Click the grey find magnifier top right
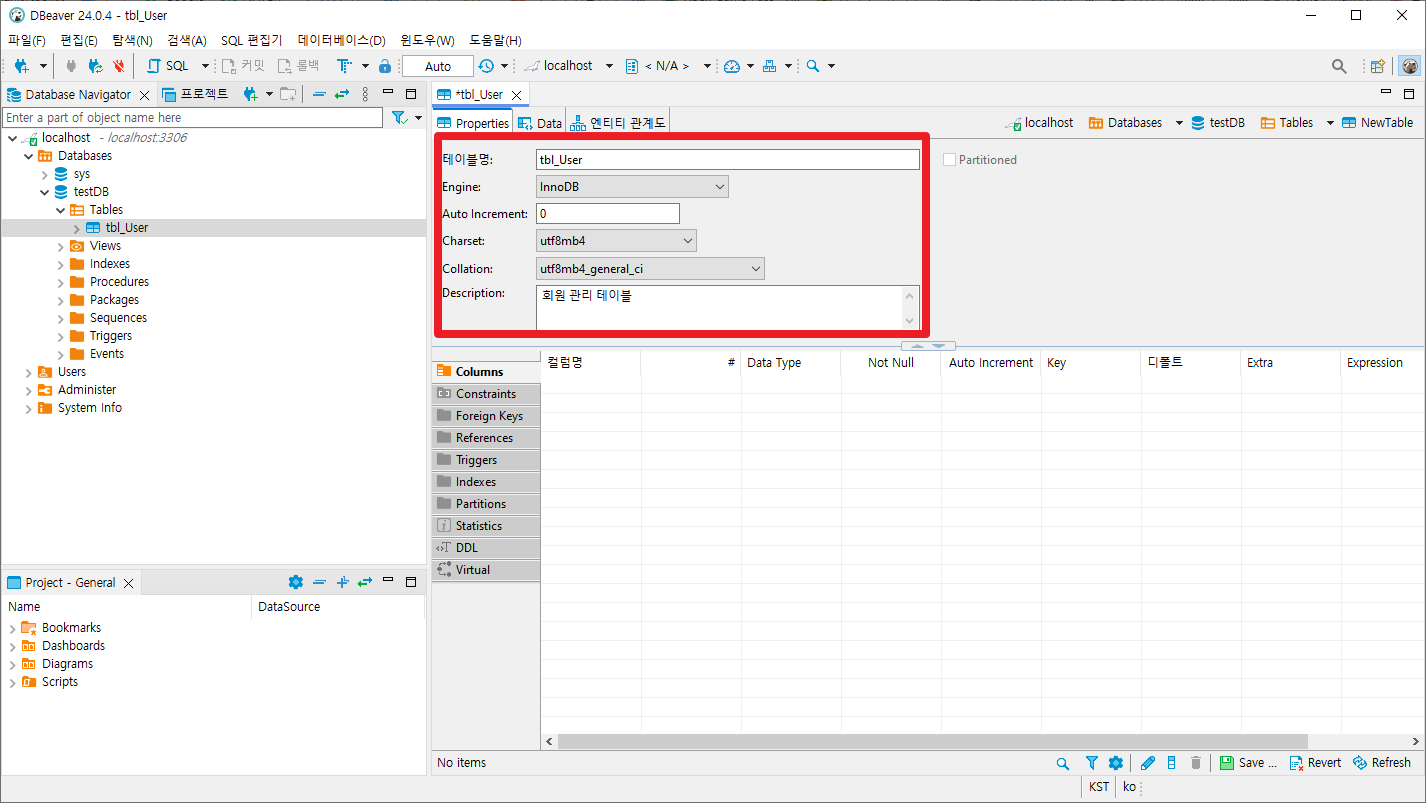The height and width of the screenshot is (803, 1426). pos(1339,66)
